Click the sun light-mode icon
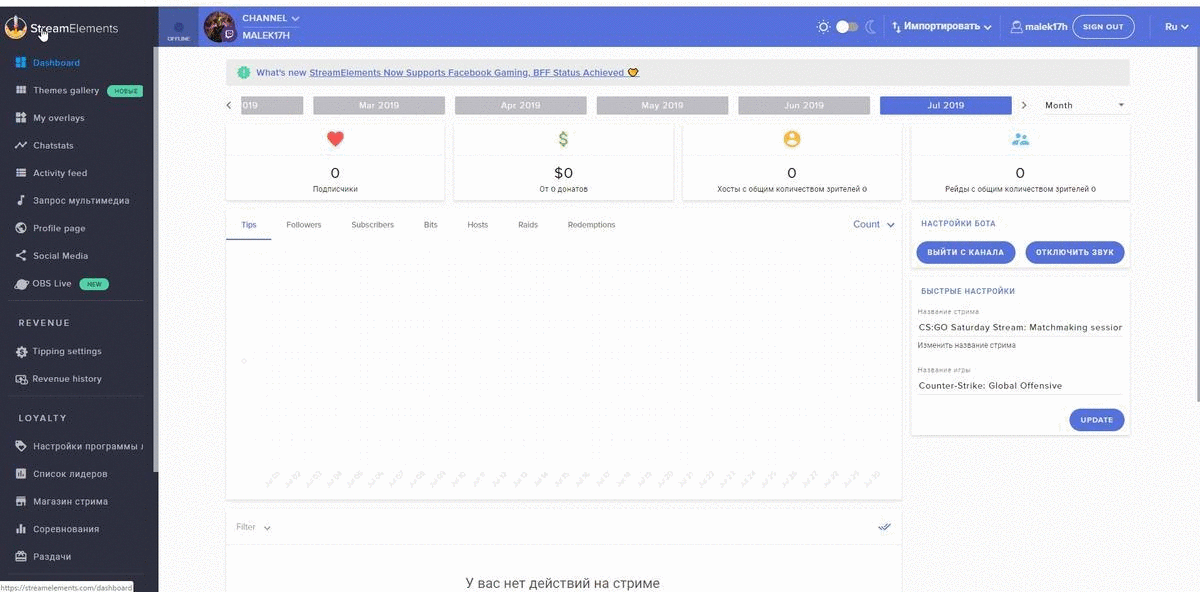Image resolution: width=1200 pixels, height=592 pixels. (823, 27)
